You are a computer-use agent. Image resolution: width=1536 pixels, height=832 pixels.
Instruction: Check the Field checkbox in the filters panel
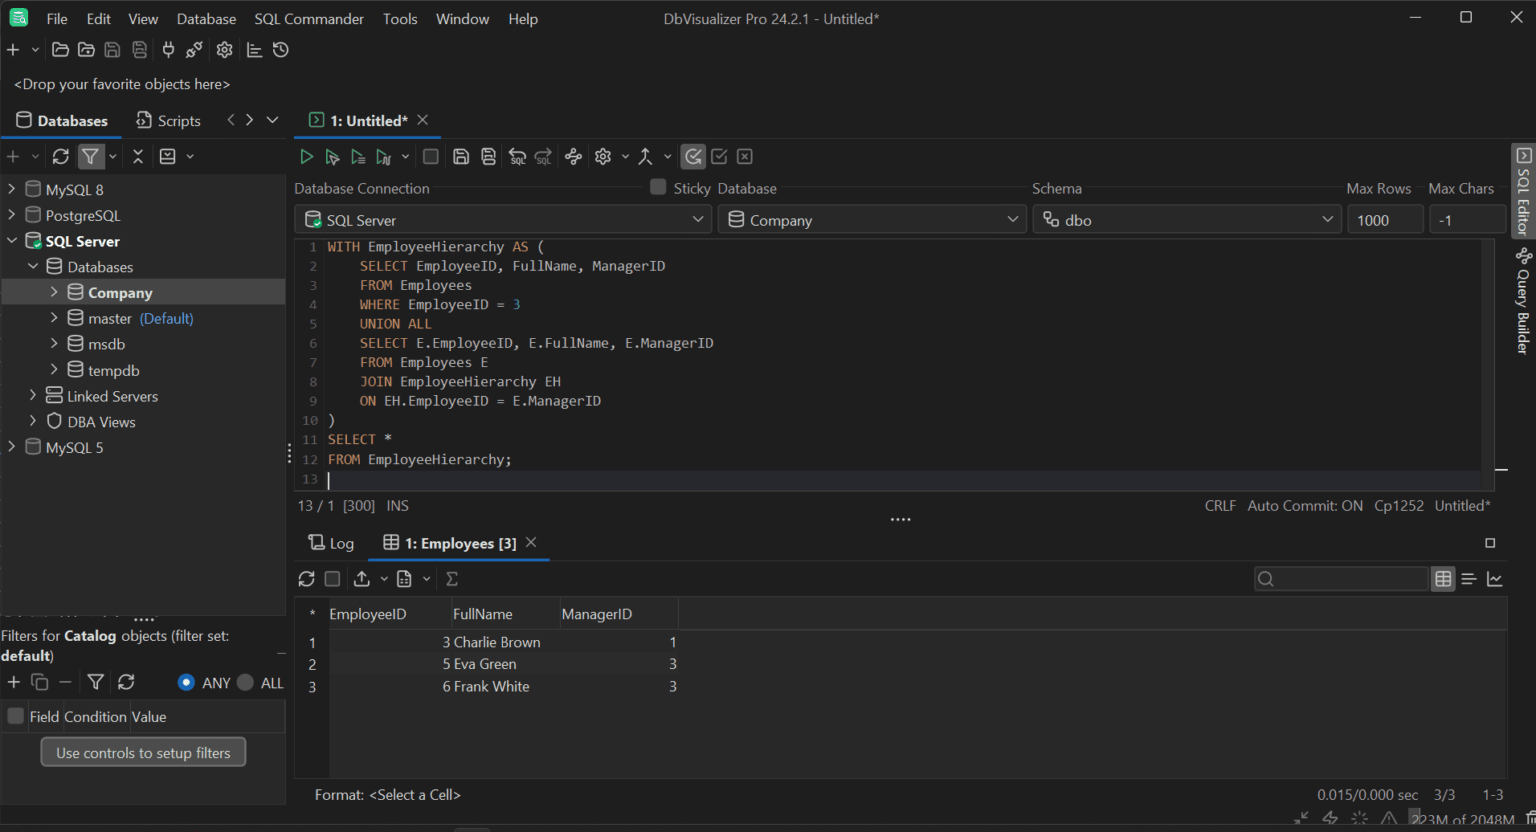pyautogui.click(x=15, y=716)
